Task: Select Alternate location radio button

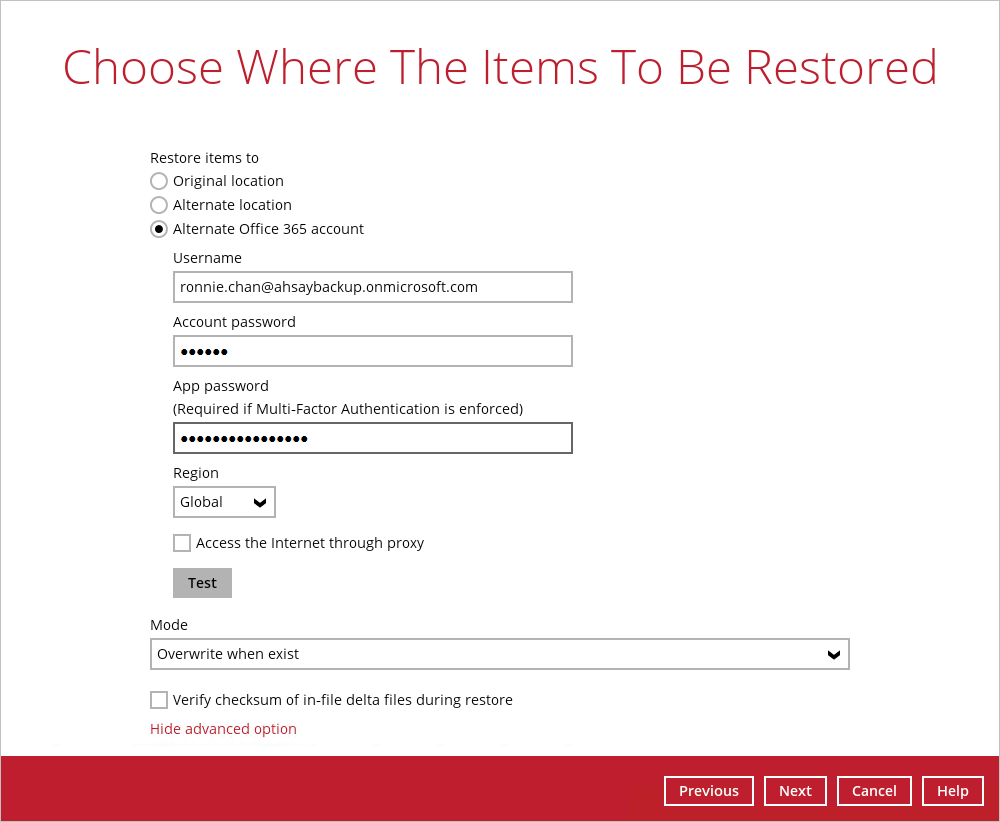Action: click(x=159, y=205)
